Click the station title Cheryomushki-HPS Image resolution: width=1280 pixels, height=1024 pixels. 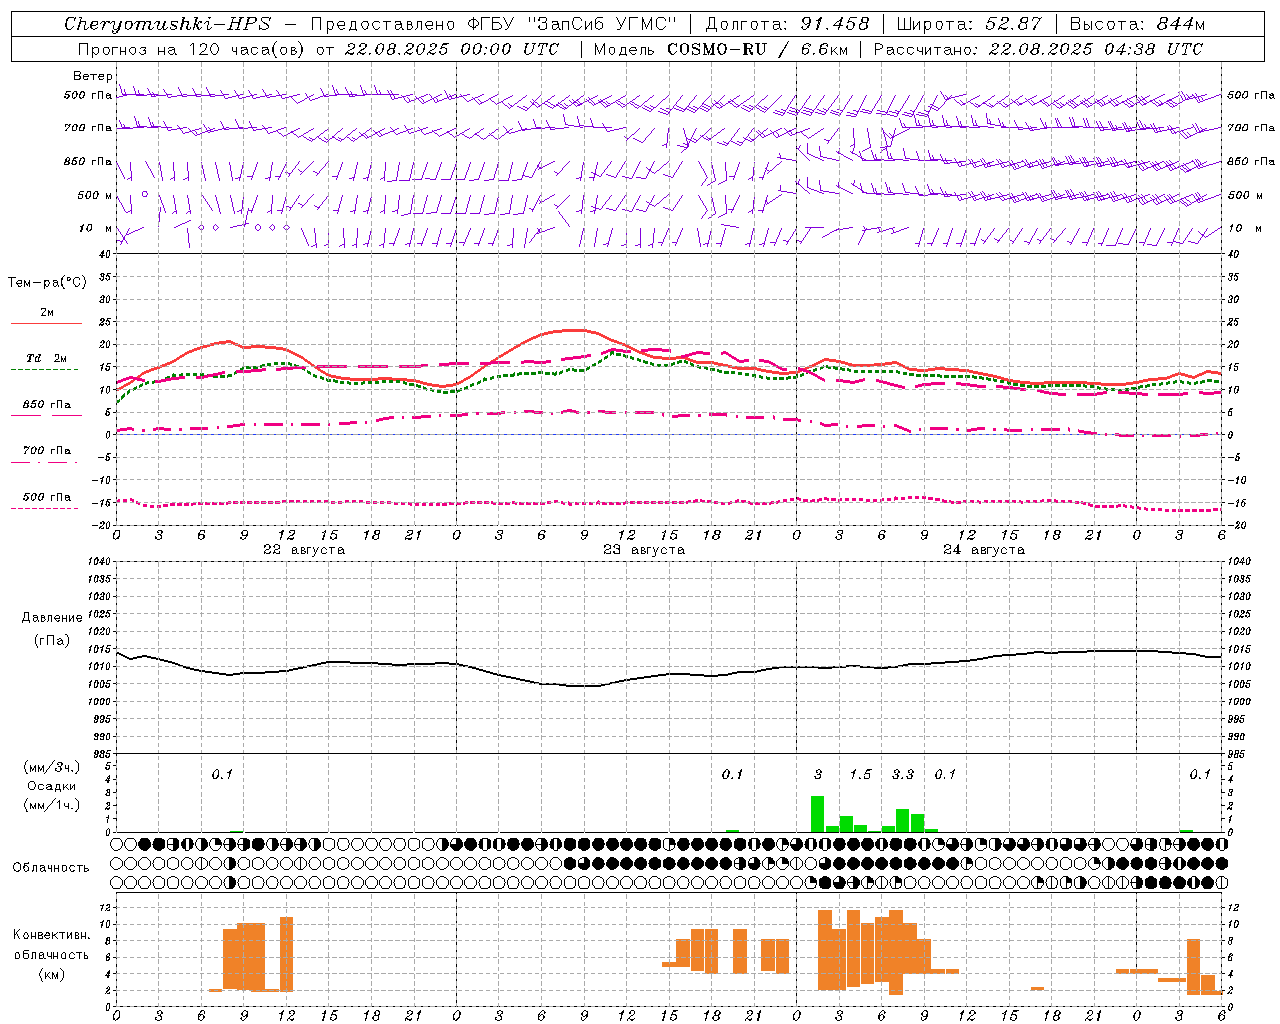coord(167,24)
